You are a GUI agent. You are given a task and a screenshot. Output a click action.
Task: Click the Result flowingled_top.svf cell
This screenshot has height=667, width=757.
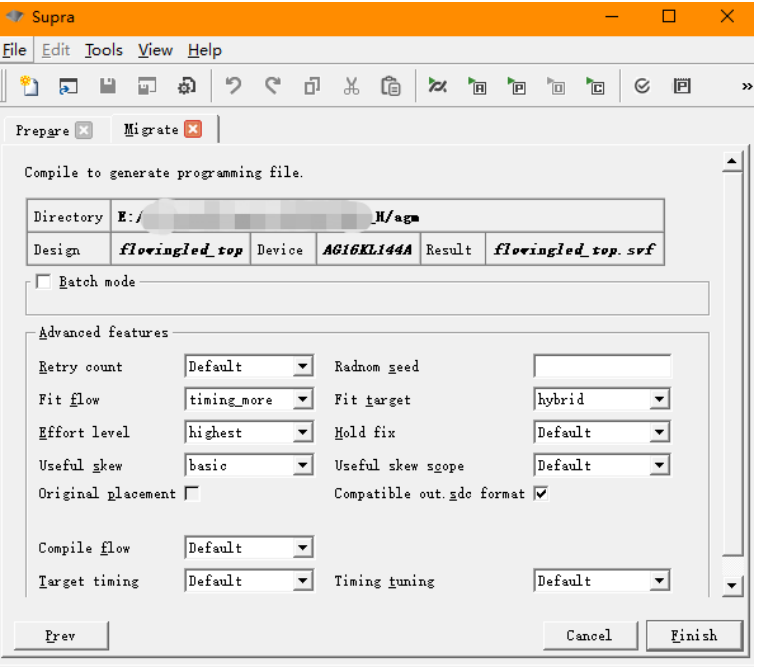coord(575,250)
